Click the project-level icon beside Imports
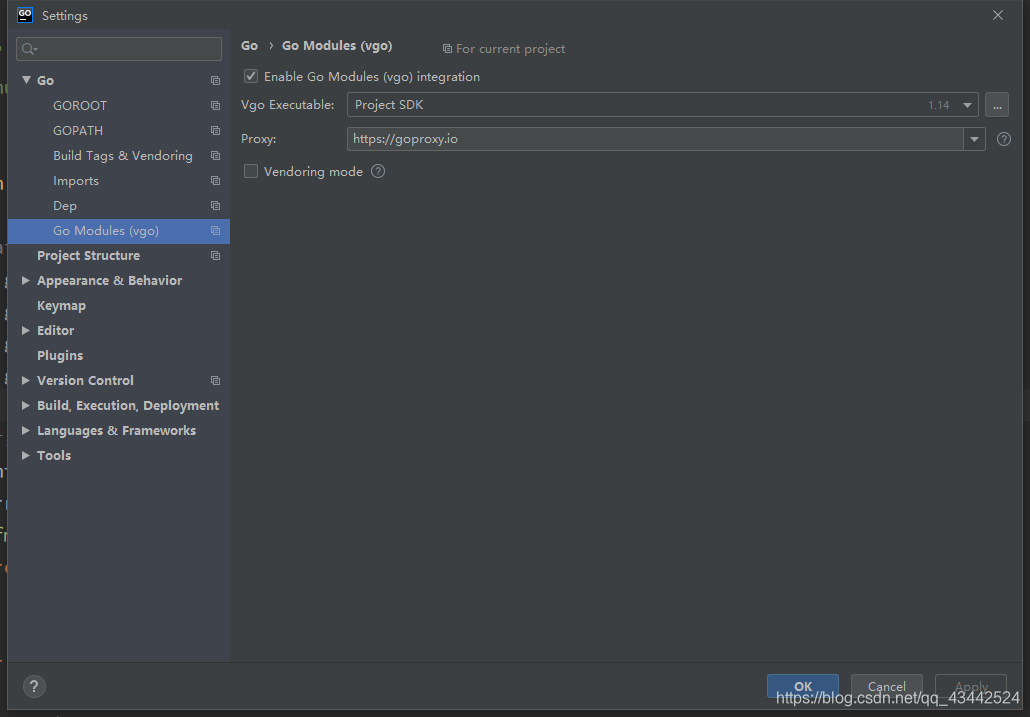Viewport: 1030px width, 717px height. pos(215,181)
